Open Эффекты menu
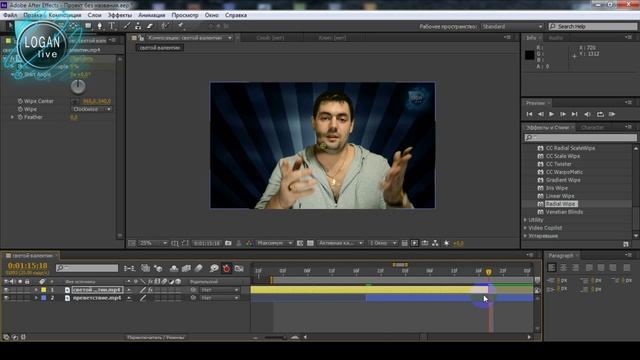The height and width of the screenshot is (360, 640). pos(120,15)
